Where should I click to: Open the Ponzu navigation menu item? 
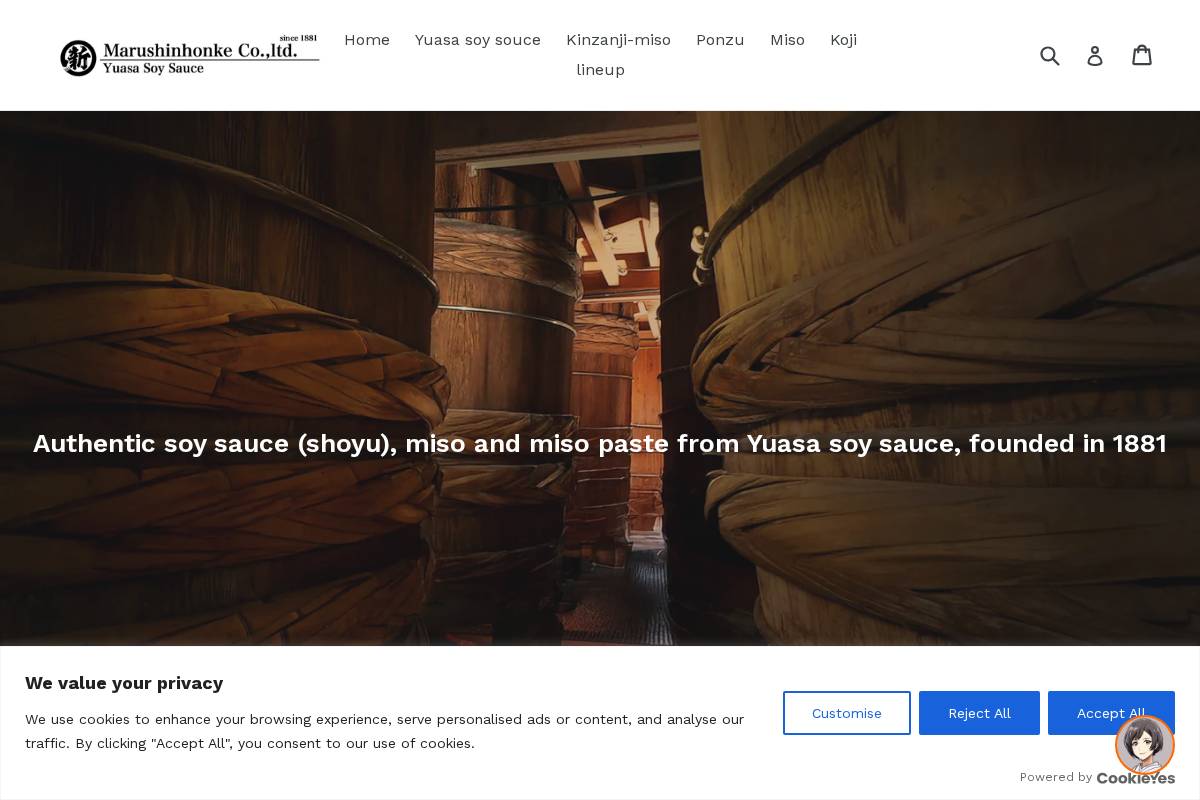pyautogui.click(x=720, y=40)
